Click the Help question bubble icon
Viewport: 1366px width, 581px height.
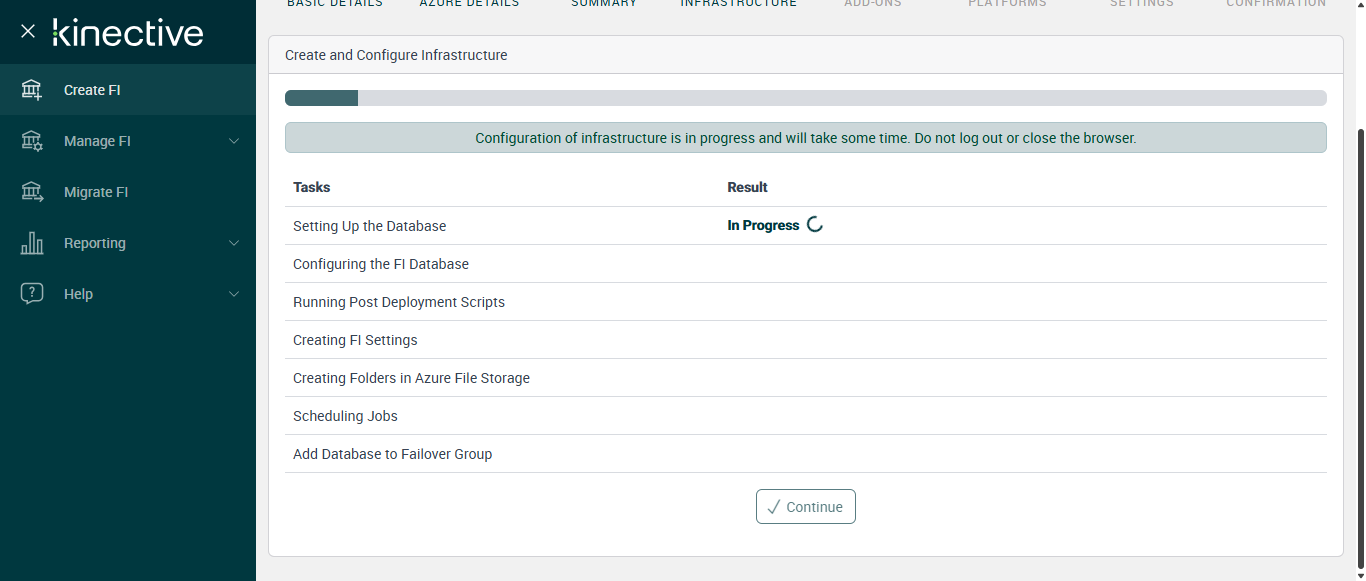[x=32, y=294]
